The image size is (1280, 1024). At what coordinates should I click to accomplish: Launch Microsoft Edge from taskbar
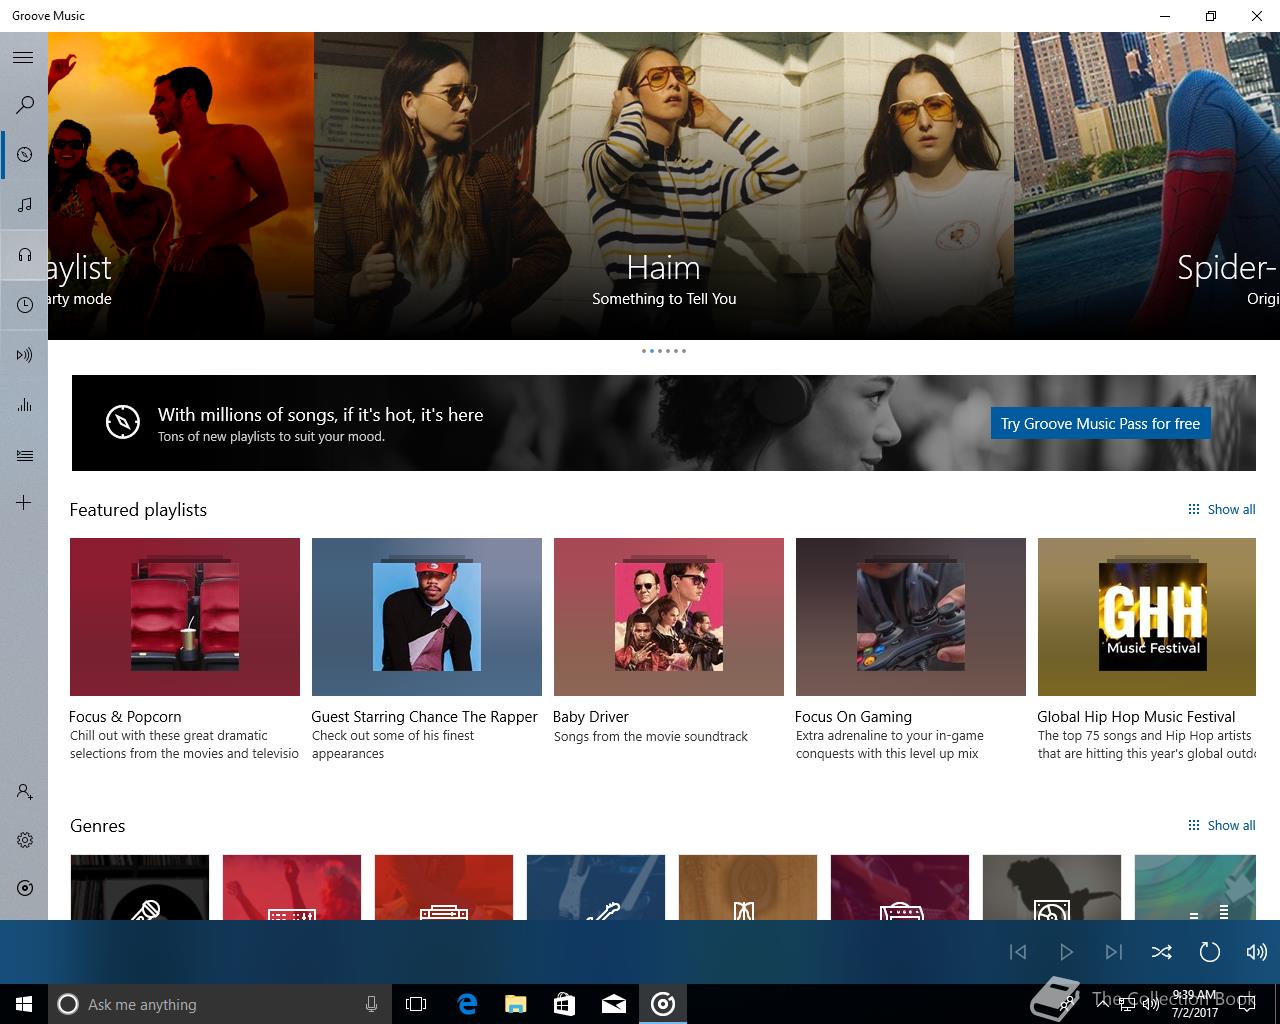466,1004
